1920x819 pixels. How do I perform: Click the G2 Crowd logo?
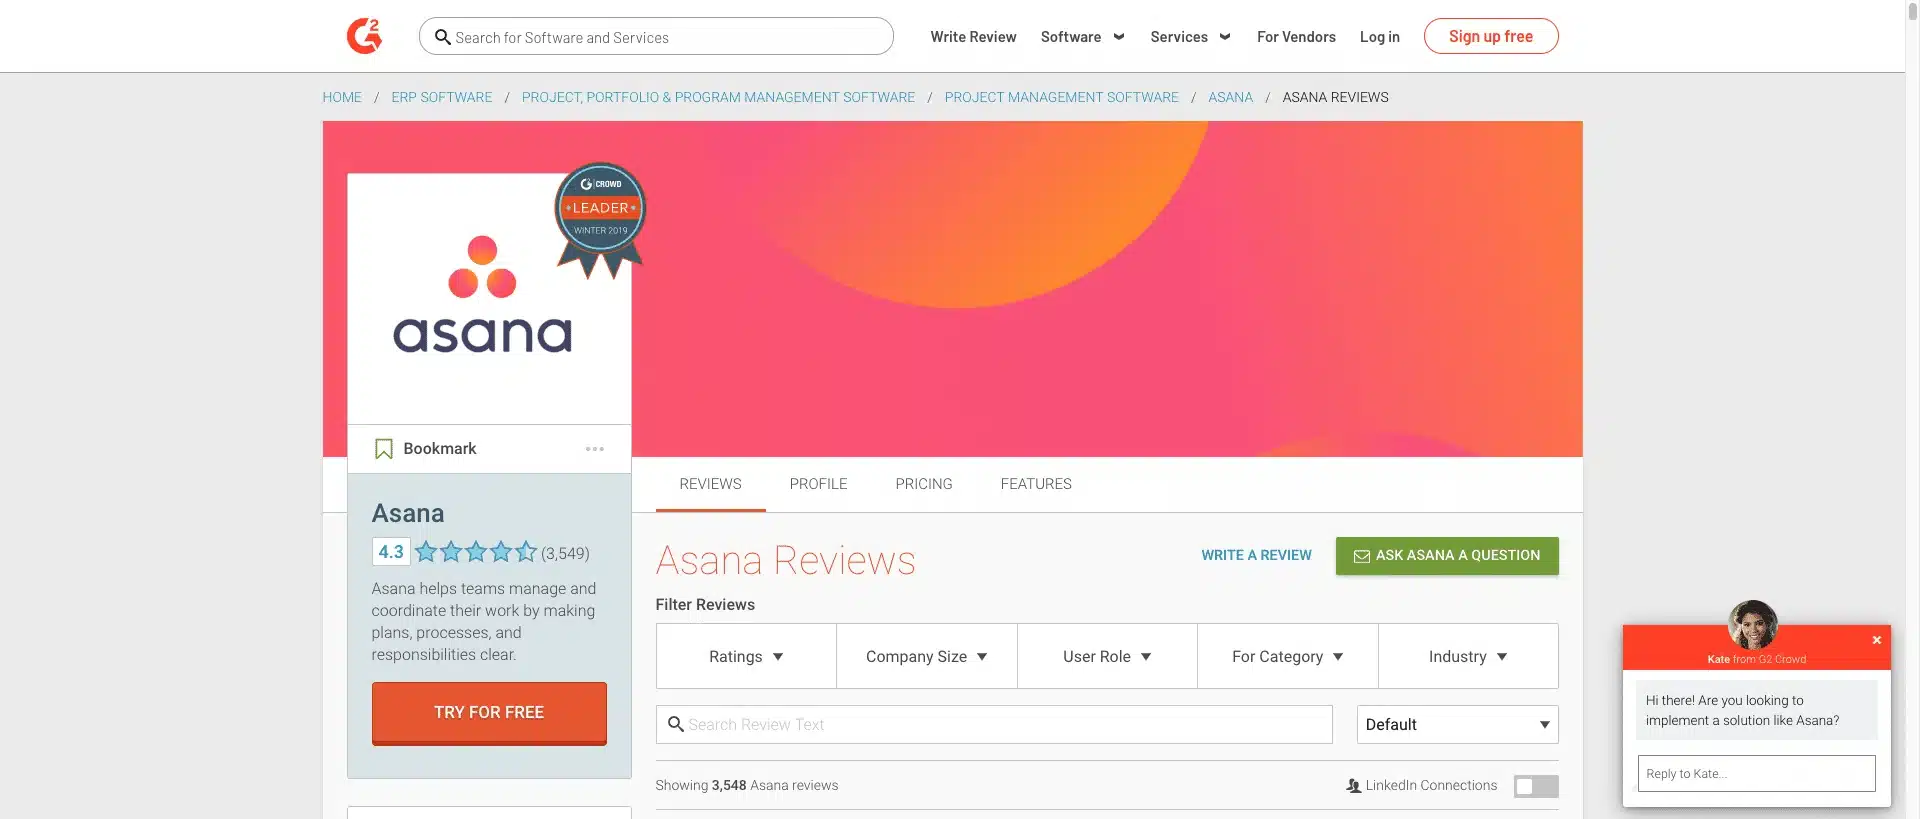(x=365, y=37)
